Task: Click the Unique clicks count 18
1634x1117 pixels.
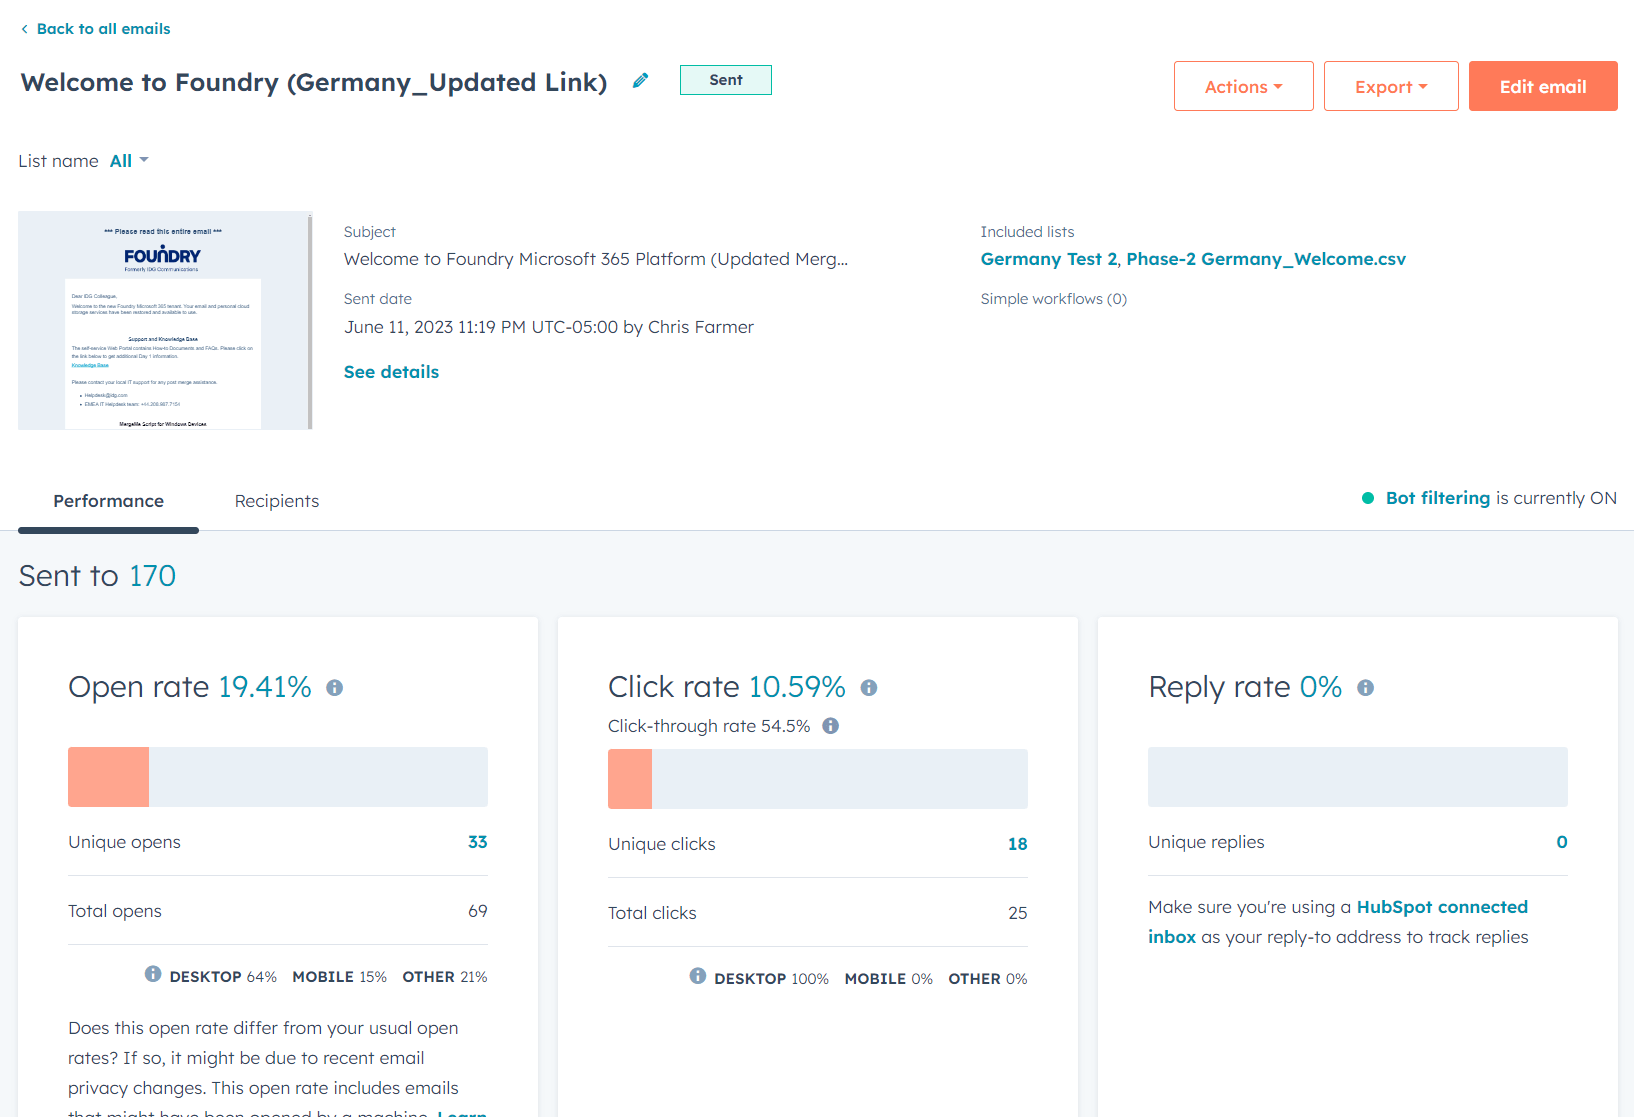Action: [x=1018, y=844]
